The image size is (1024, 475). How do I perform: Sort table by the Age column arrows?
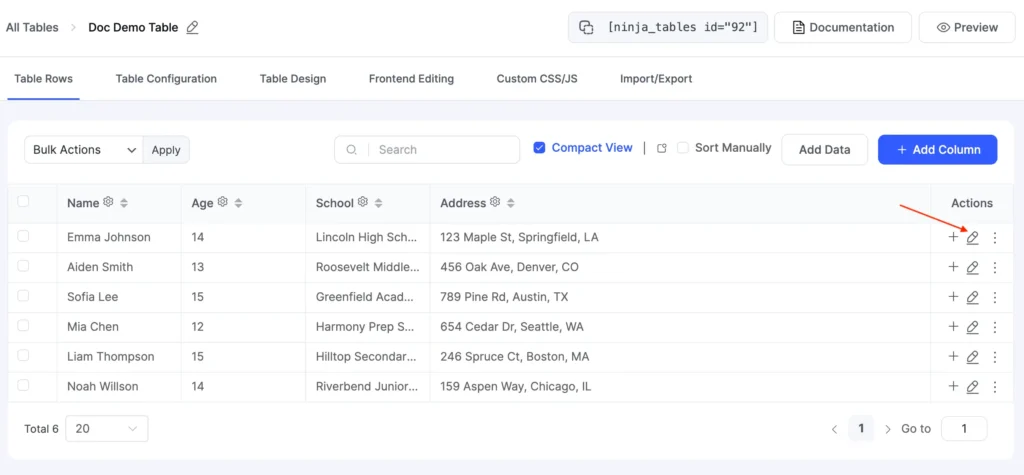point(238,203)
